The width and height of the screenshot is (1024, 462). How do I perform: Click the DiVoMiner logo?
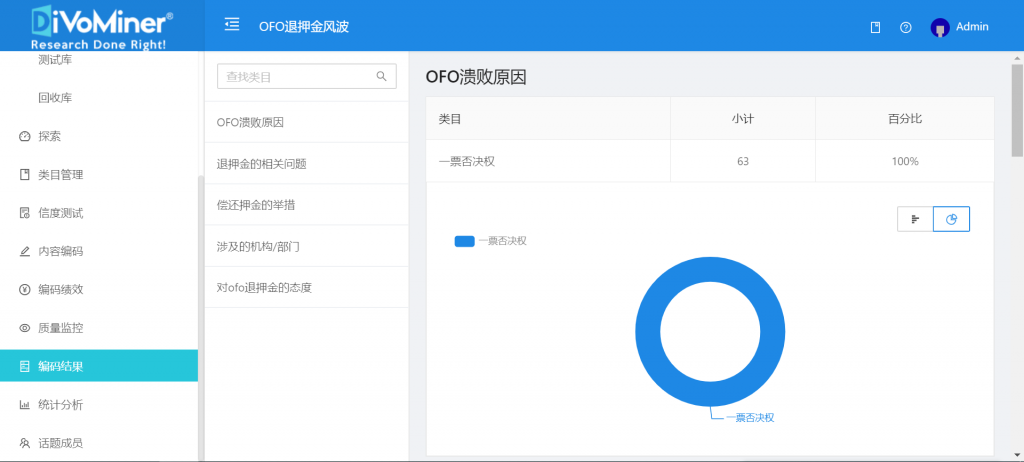[x=102, y=26]
